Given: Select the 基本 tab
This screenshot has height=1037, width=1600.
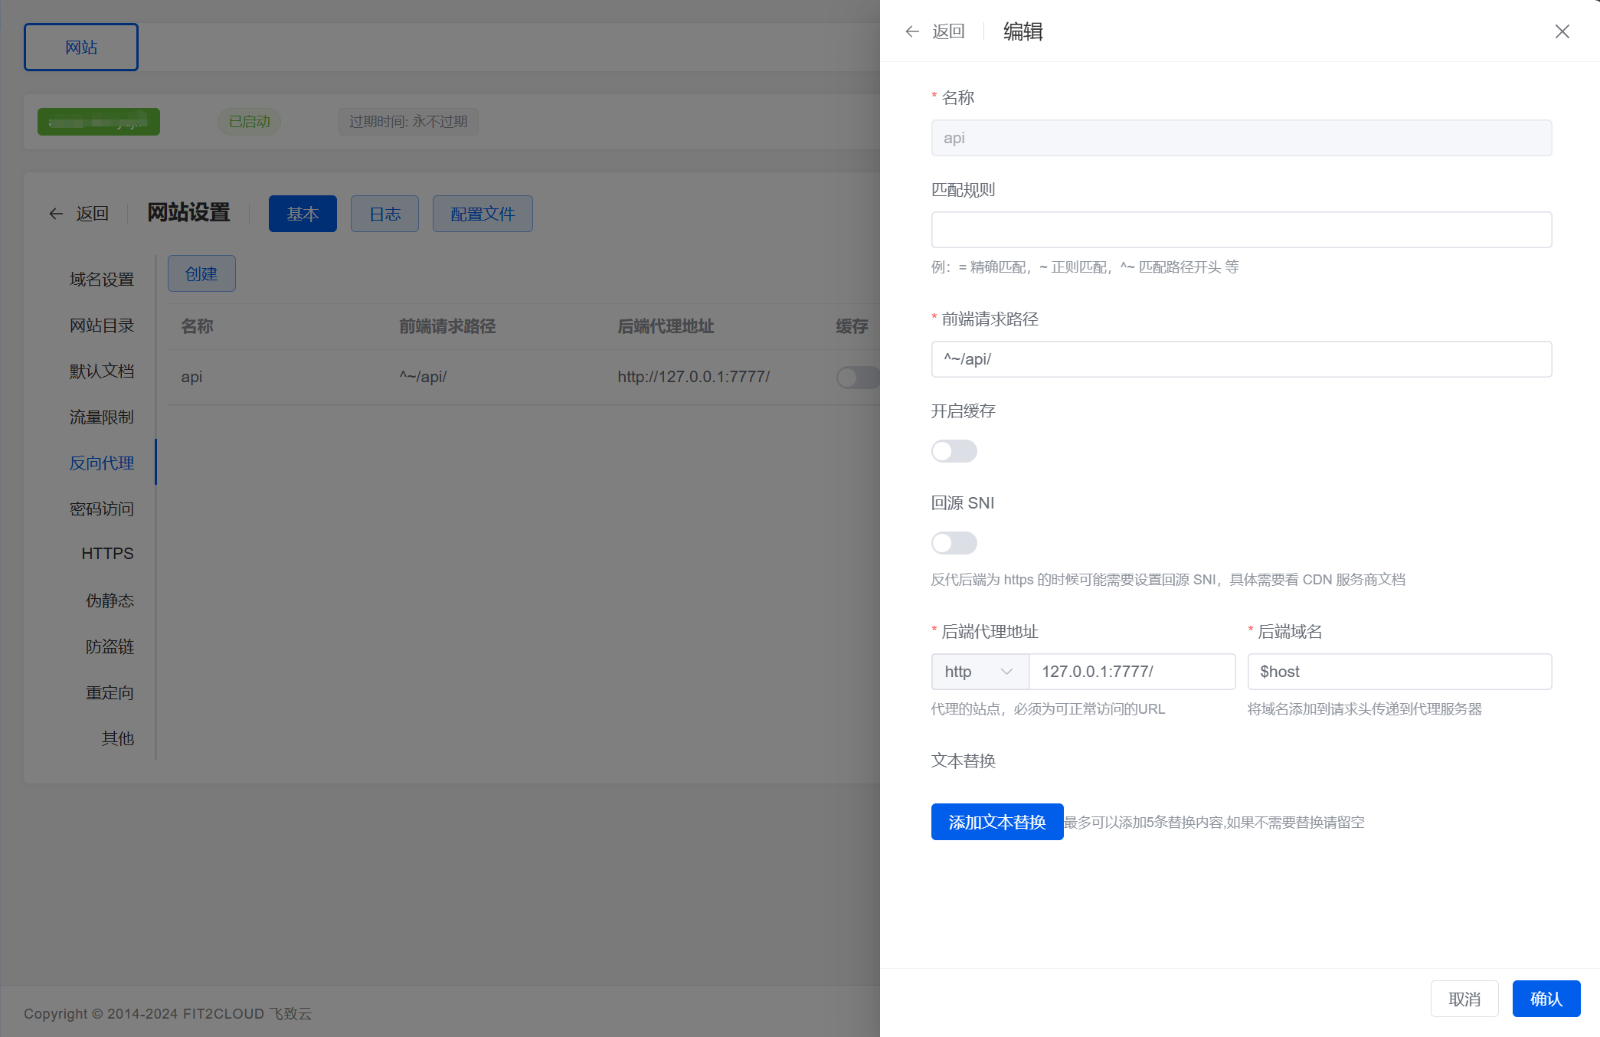Looking at the screenshot, I should (302, 213).
